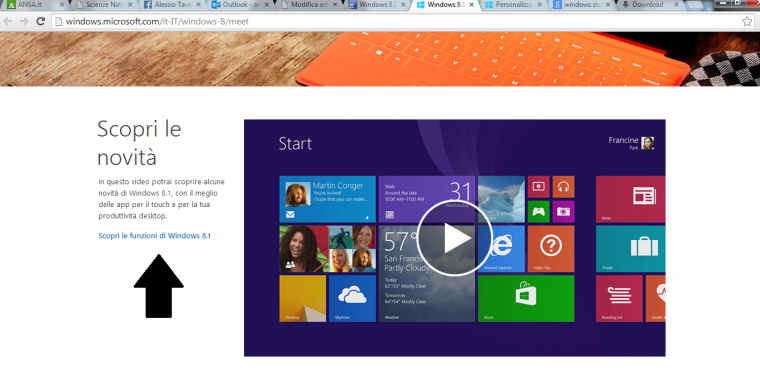Click the SkyDrive cloud tile in video preview

(352, 298)
